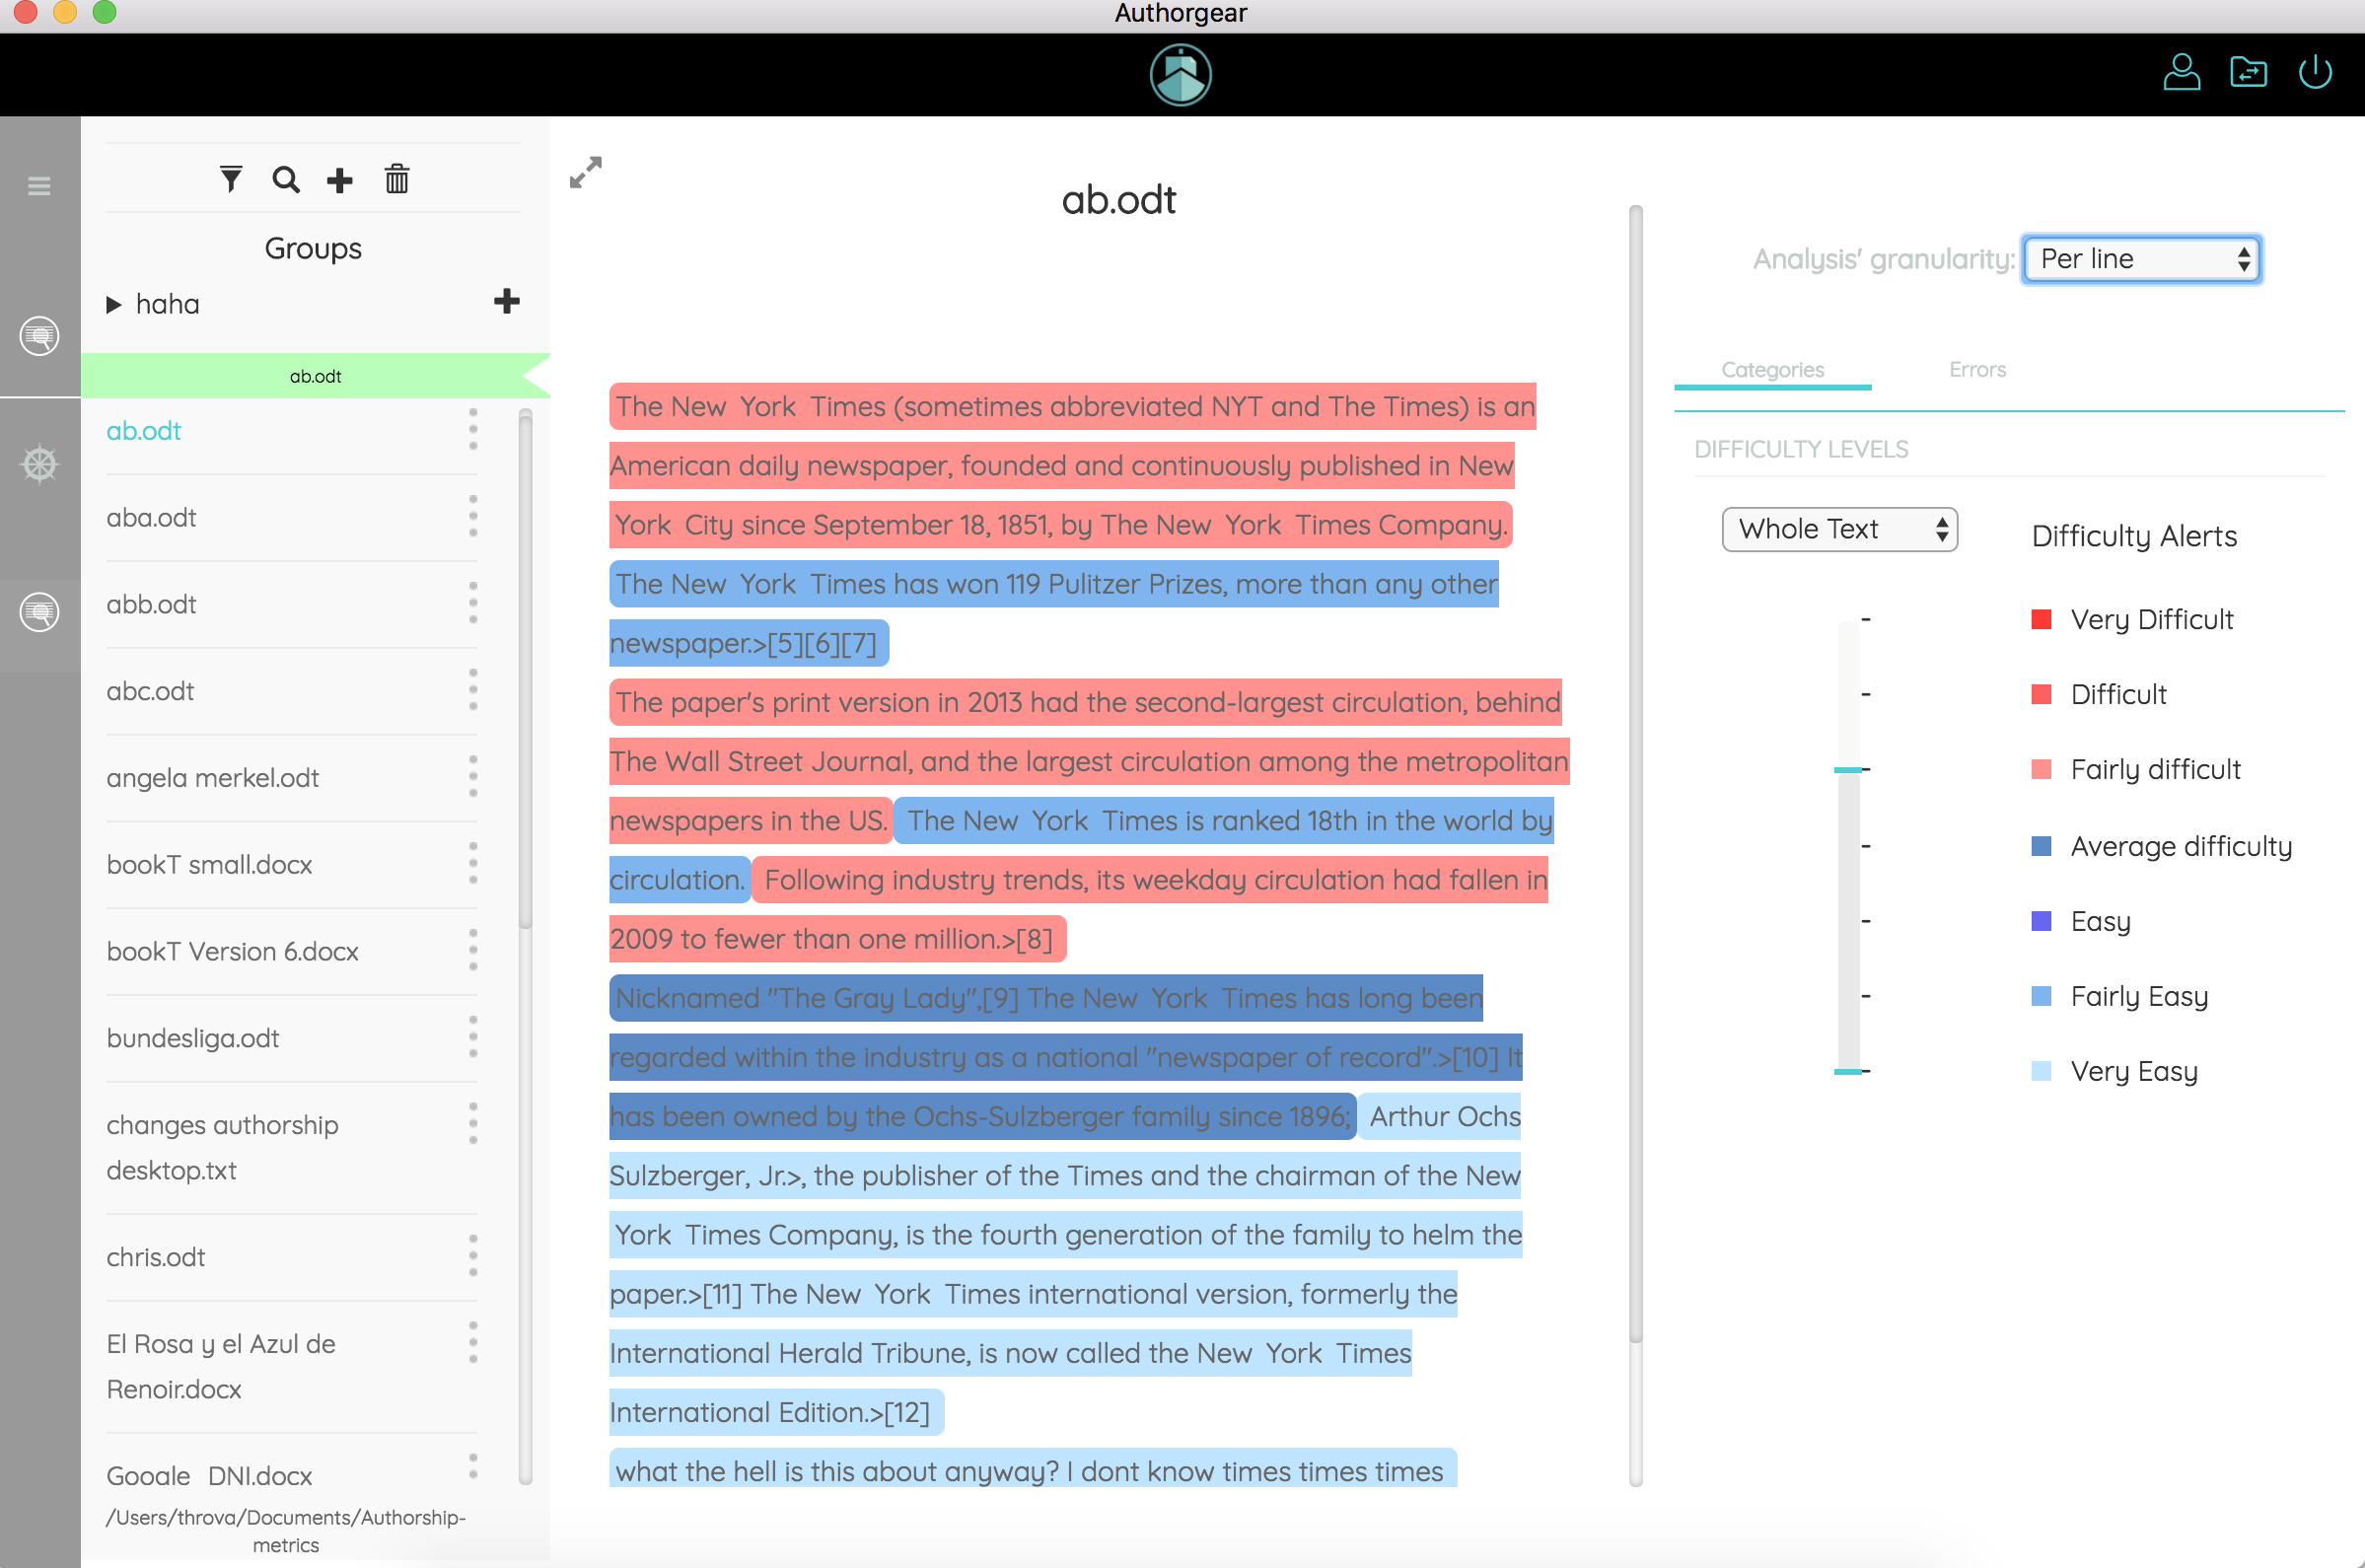Viewport: 2365px width, 1568px height.
Task: Click the document text scrollbar
Action: [x=1635, y=775]
